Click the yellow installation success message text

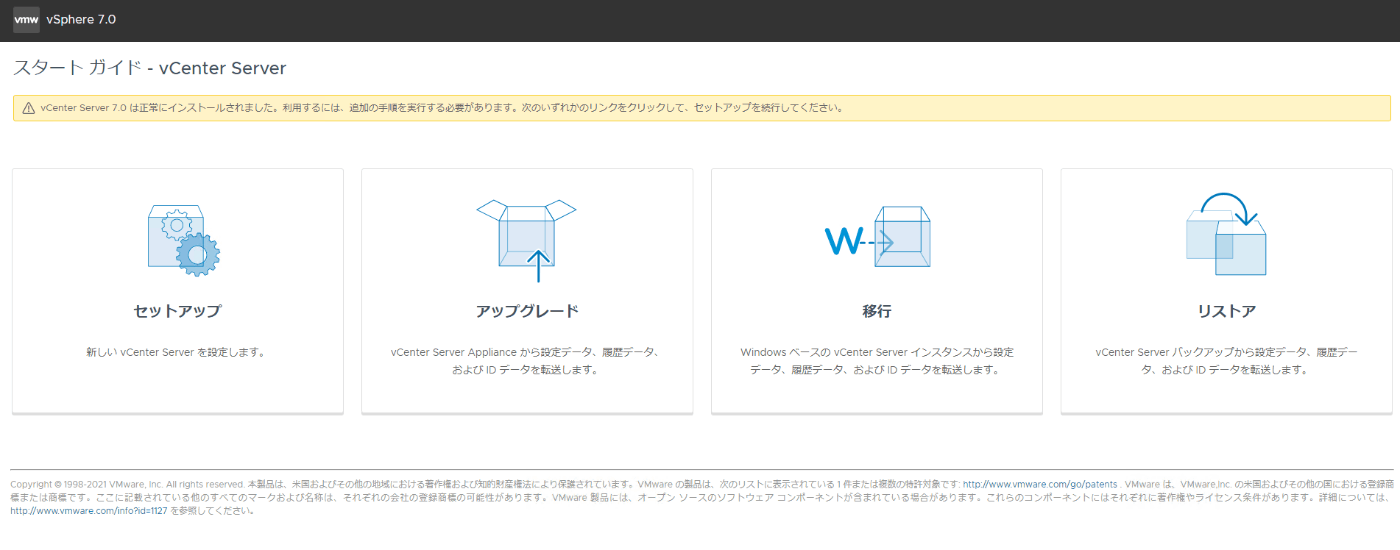click(442, 108)
